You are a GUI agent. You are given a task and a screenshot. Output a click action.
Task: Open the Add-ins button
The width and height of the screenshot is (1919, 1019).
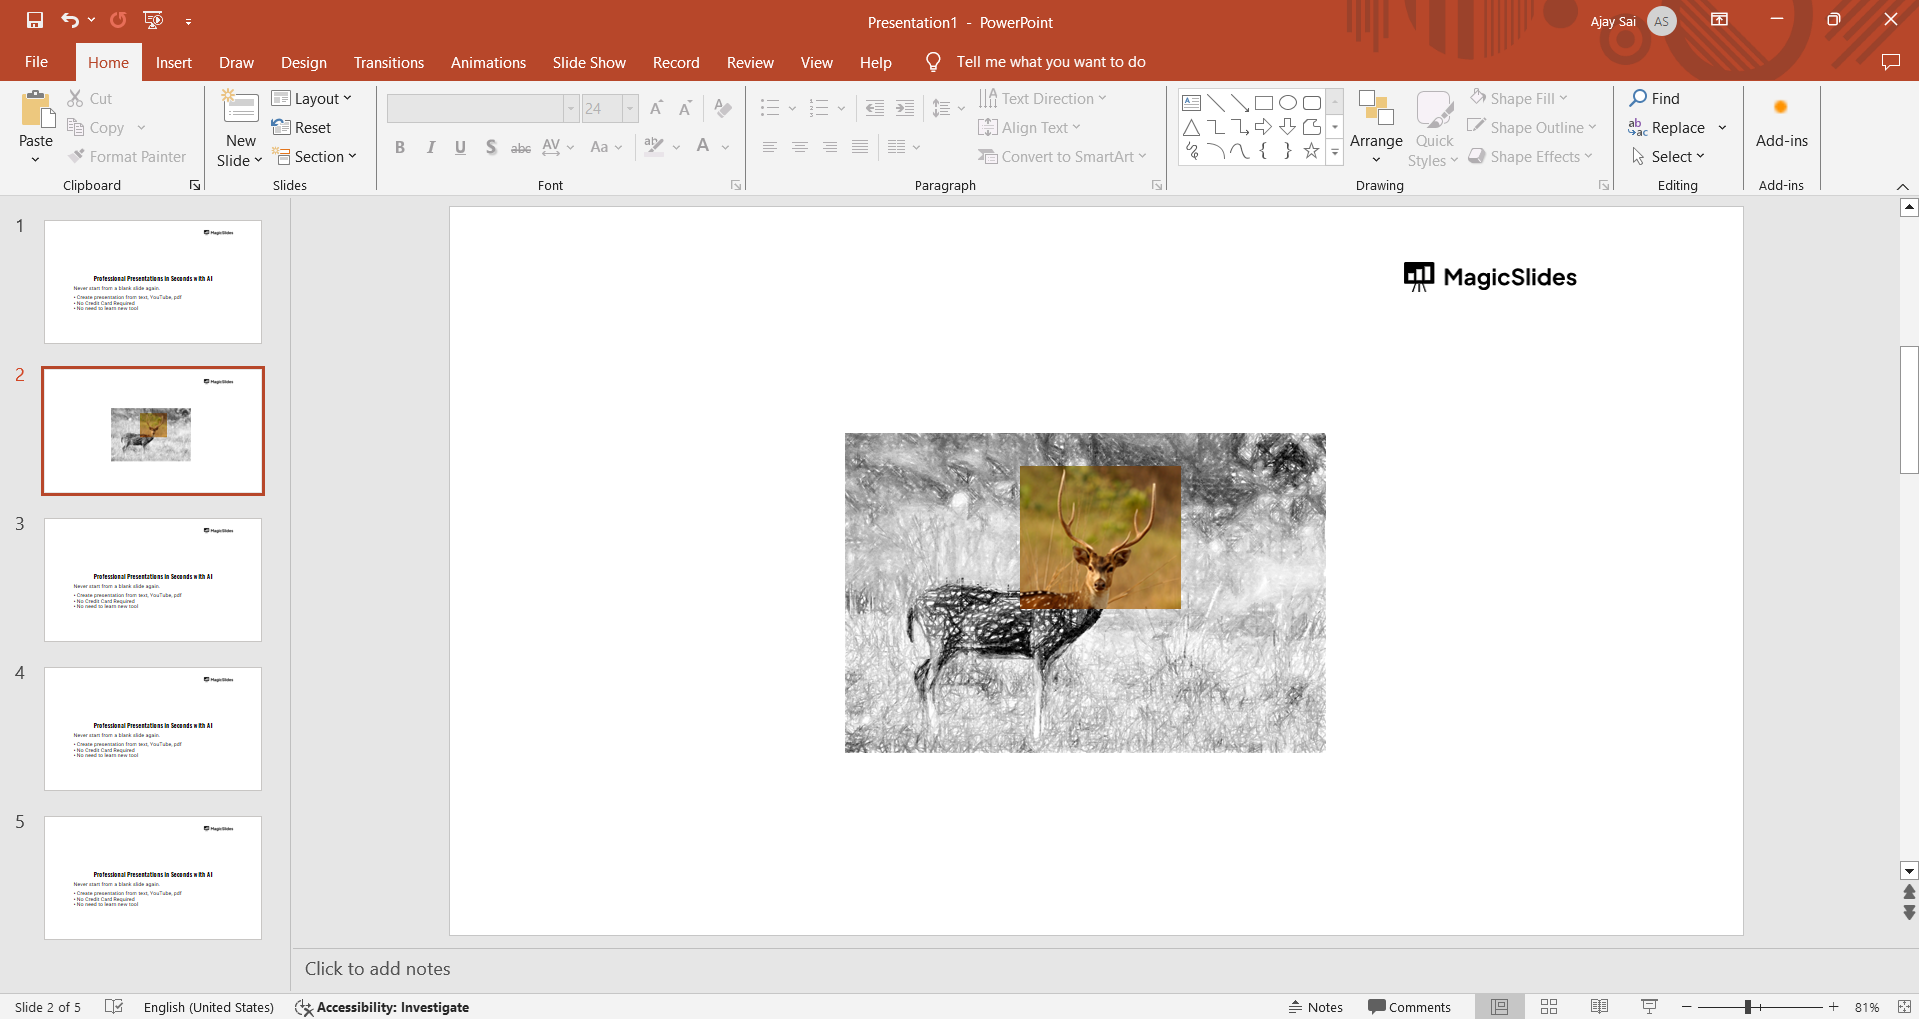(x=1781, y=124)
